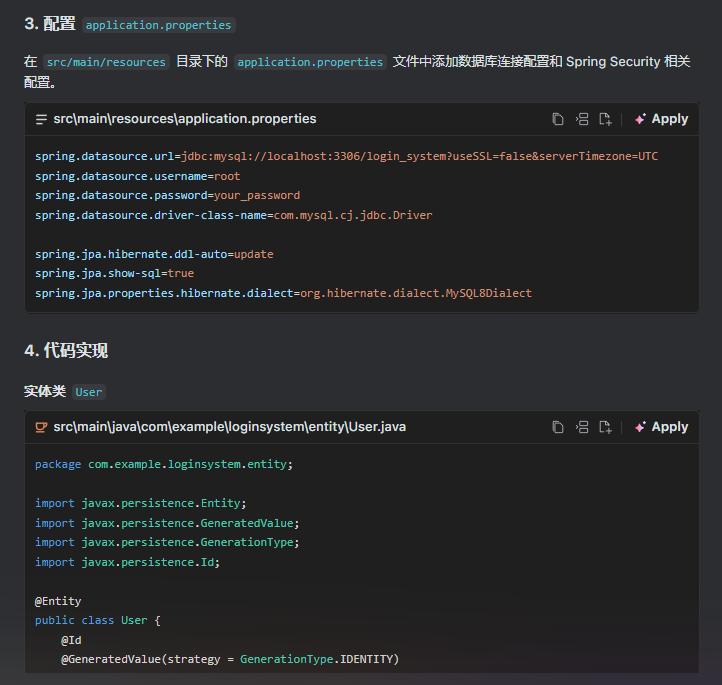Screen dimensions: 722x685
Task: Click the your_password value in code
Action: [256, 196]
